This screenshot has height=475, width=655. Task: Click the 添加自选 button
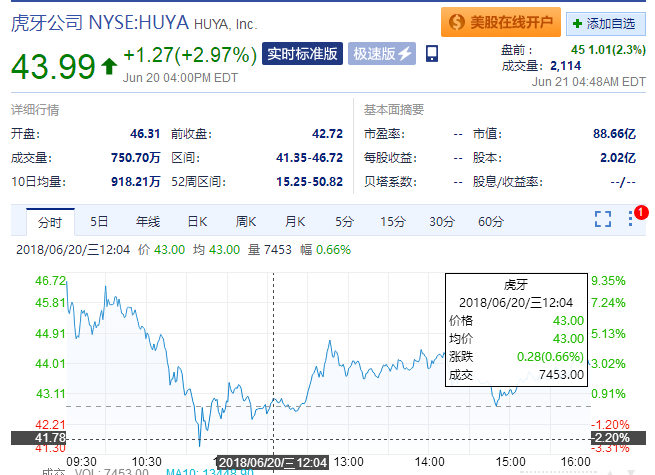pos(606,24)
